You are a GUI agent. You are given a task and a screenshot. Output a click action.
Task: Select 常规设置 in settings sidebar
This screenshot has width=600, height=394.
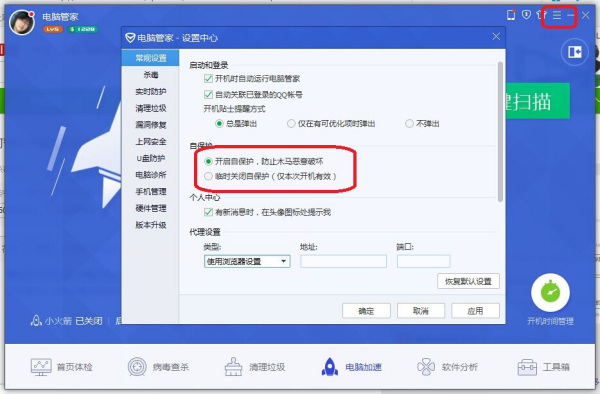point(150,58)
